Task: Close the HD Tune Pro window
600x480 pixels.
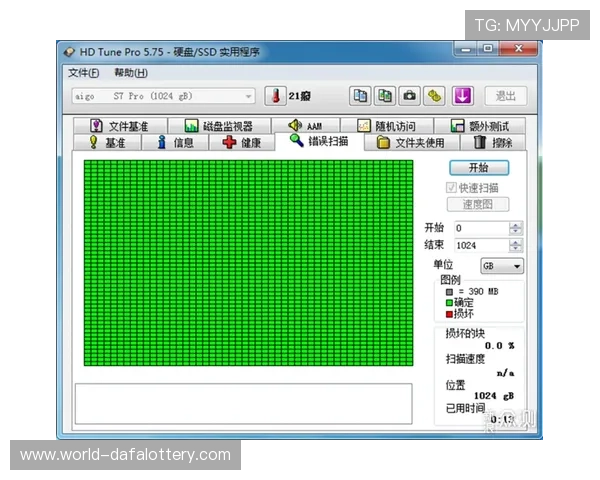Action: (518, 49)
